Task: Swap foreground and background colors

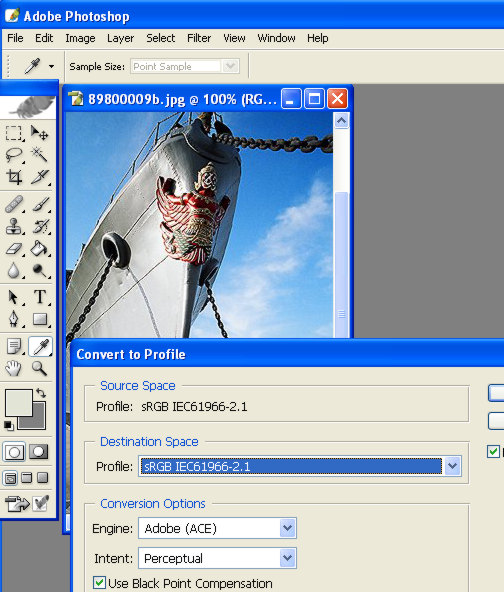Action: click(41, 393)
